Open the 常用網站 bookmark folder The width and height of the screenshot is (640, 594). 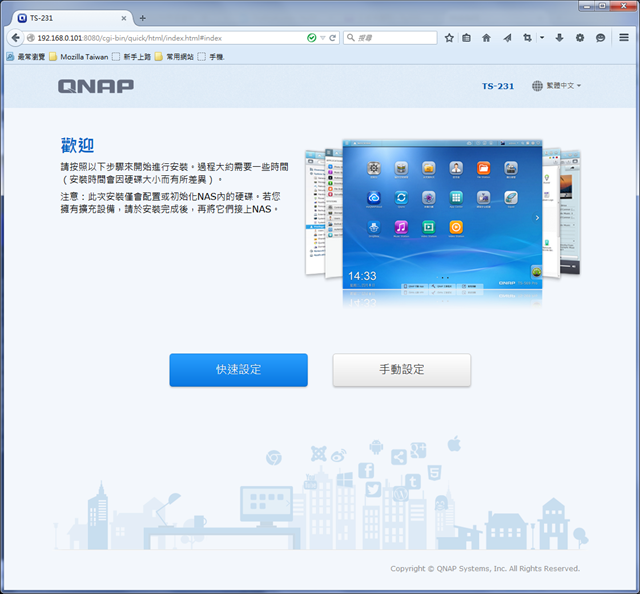point(174,57)
